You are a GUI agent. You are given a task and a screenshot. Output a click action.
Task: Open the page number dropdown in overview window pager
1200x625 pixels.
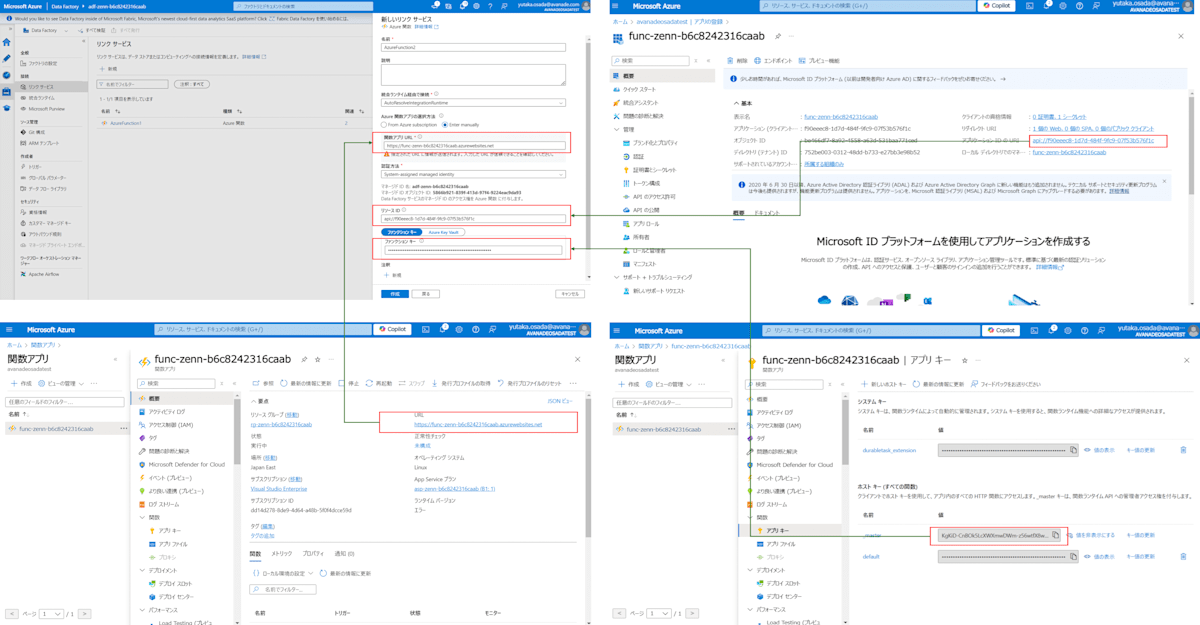(x=51, y=613)
